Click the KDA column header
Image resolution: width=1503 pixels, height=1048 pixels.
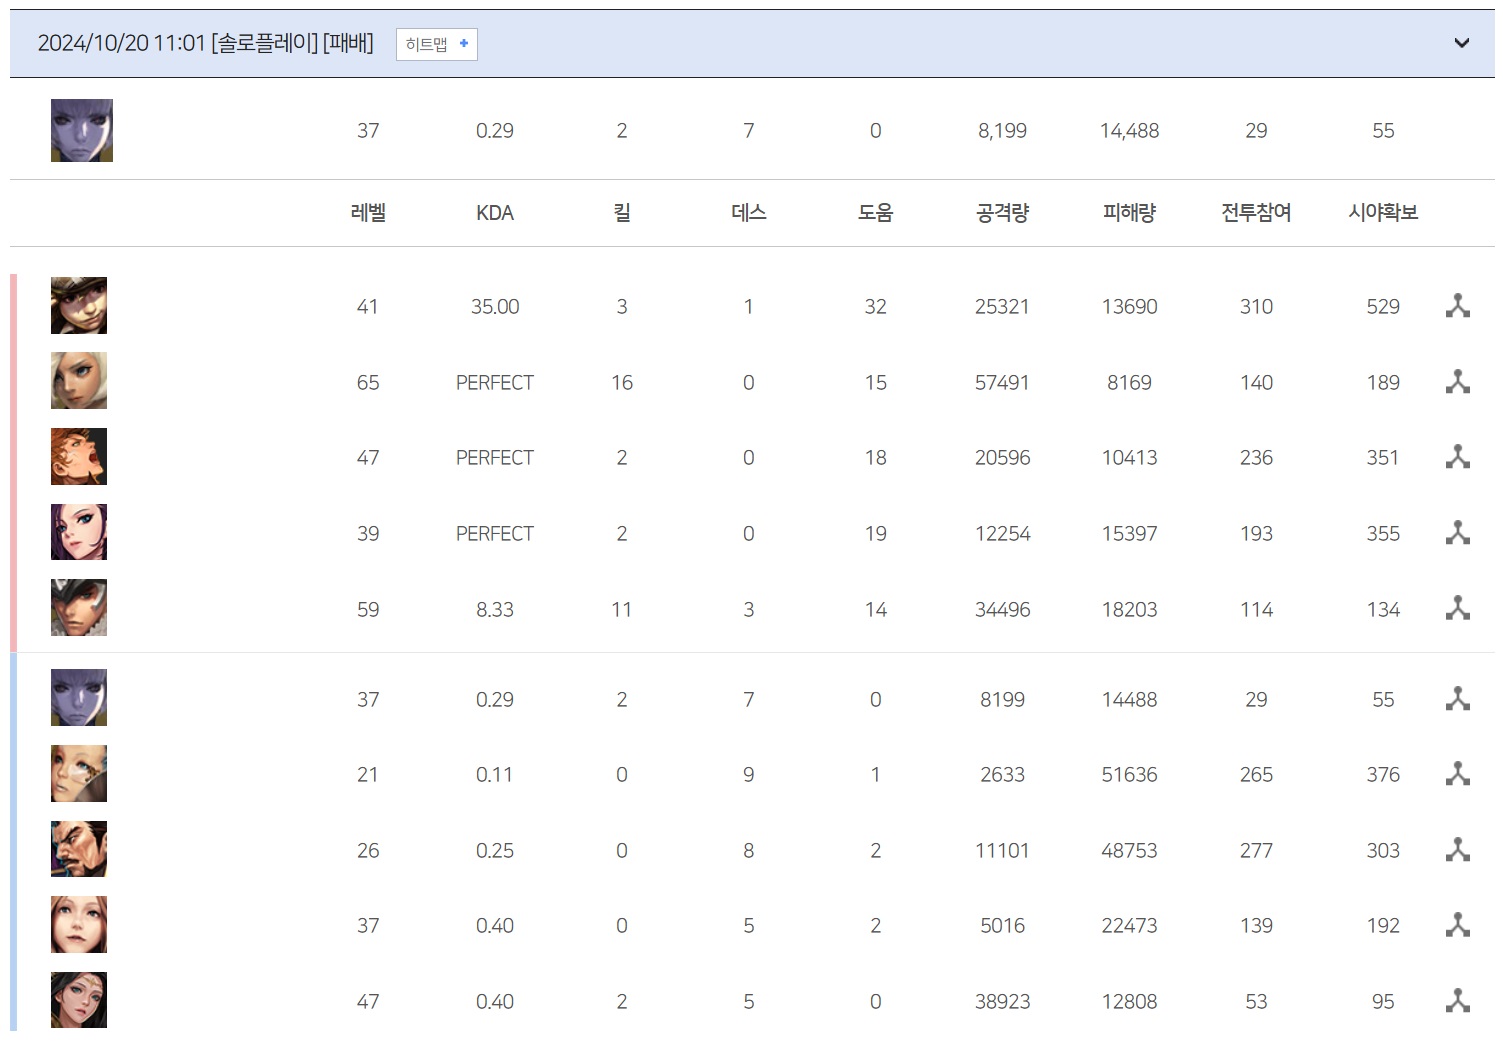tap(495, 213)
